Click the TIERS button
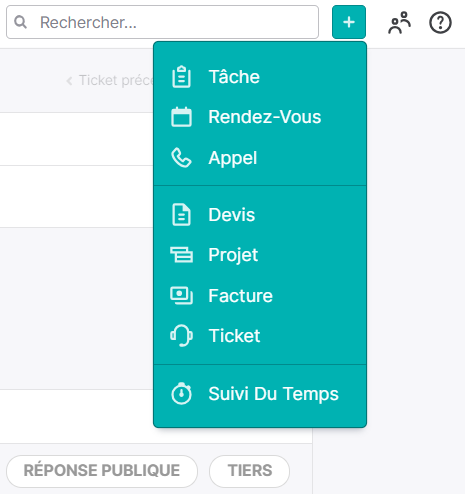Image resolution: width=465 pixels, height=494 pixels. click(x=249, y=471)
